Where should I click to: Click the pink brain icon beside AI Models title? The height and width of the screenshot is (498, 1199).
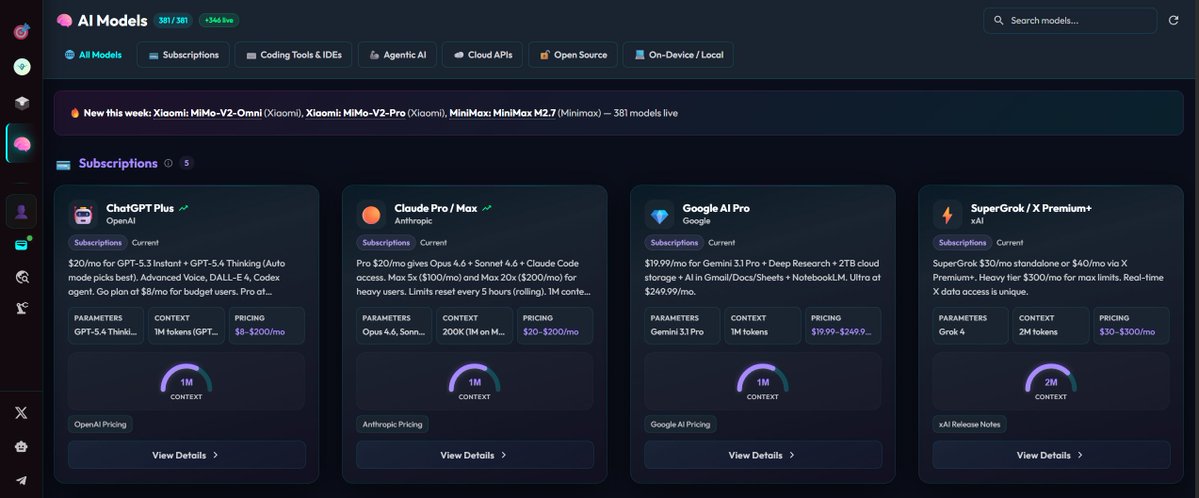tap(64, 21)
